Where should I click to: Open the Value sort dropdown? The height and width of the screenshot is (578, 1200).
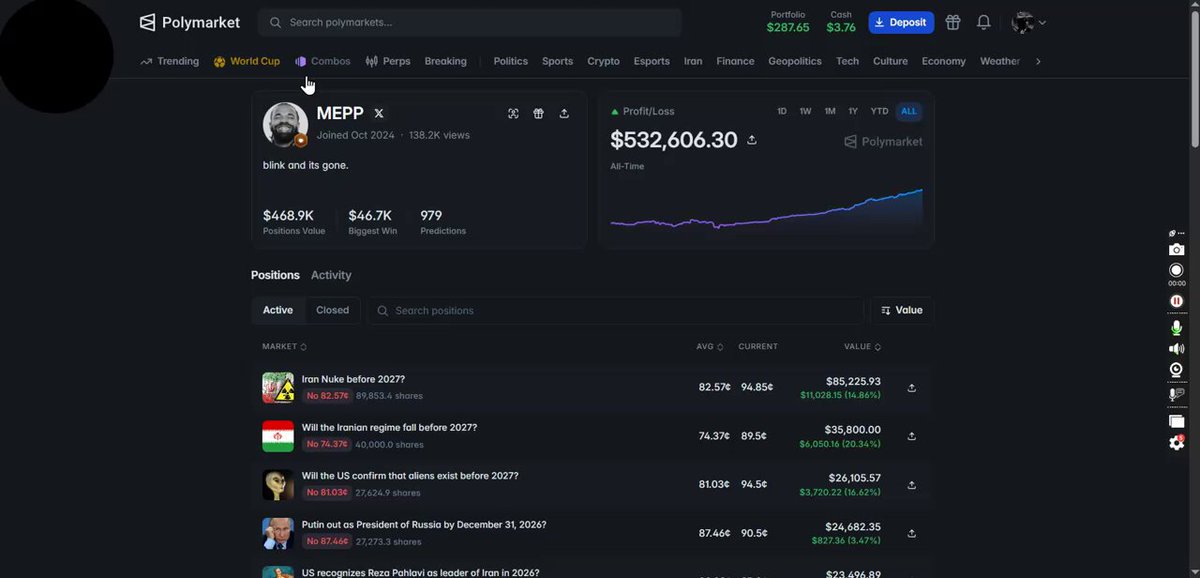pos(902,310)
